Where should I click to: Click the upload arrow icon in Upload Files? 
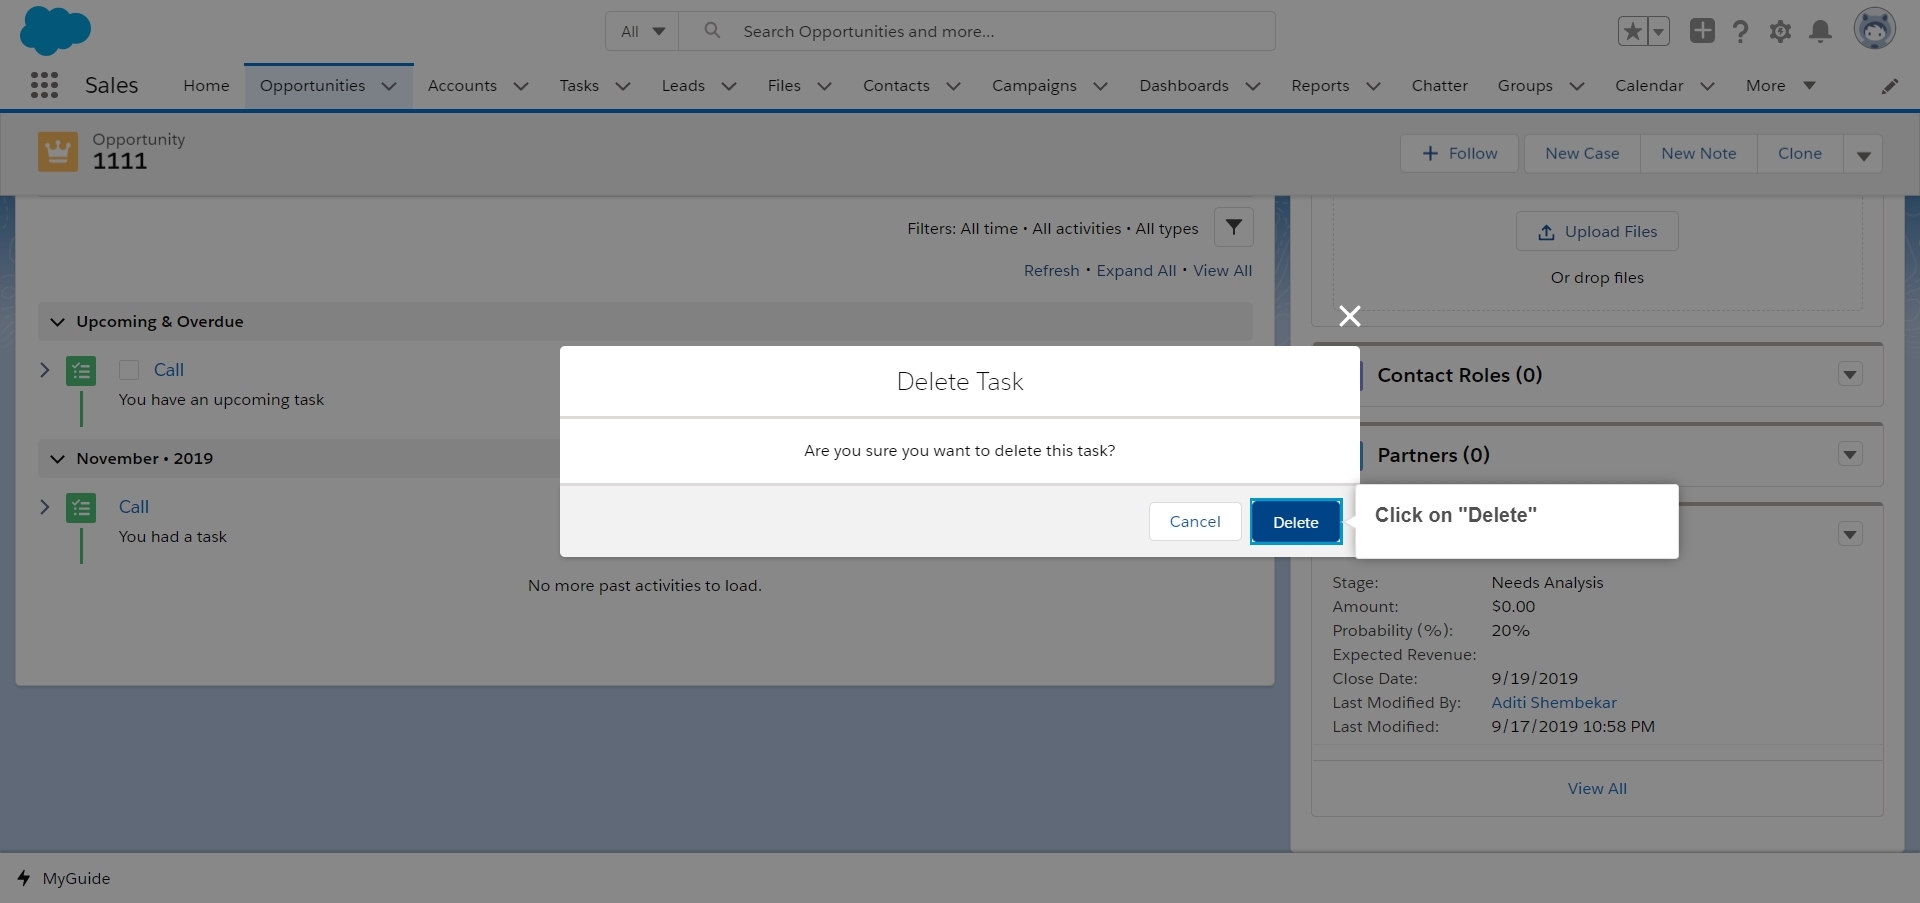1546,232
